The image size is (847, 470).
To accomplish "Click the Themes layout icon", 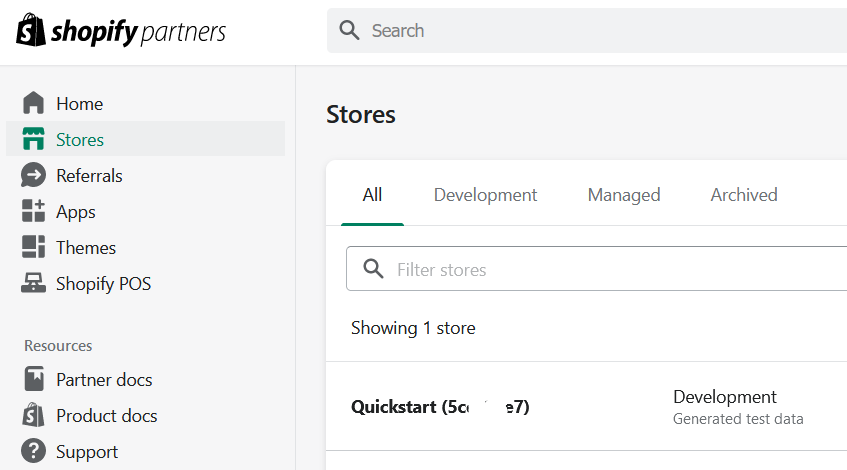I will tap(34, 248).
